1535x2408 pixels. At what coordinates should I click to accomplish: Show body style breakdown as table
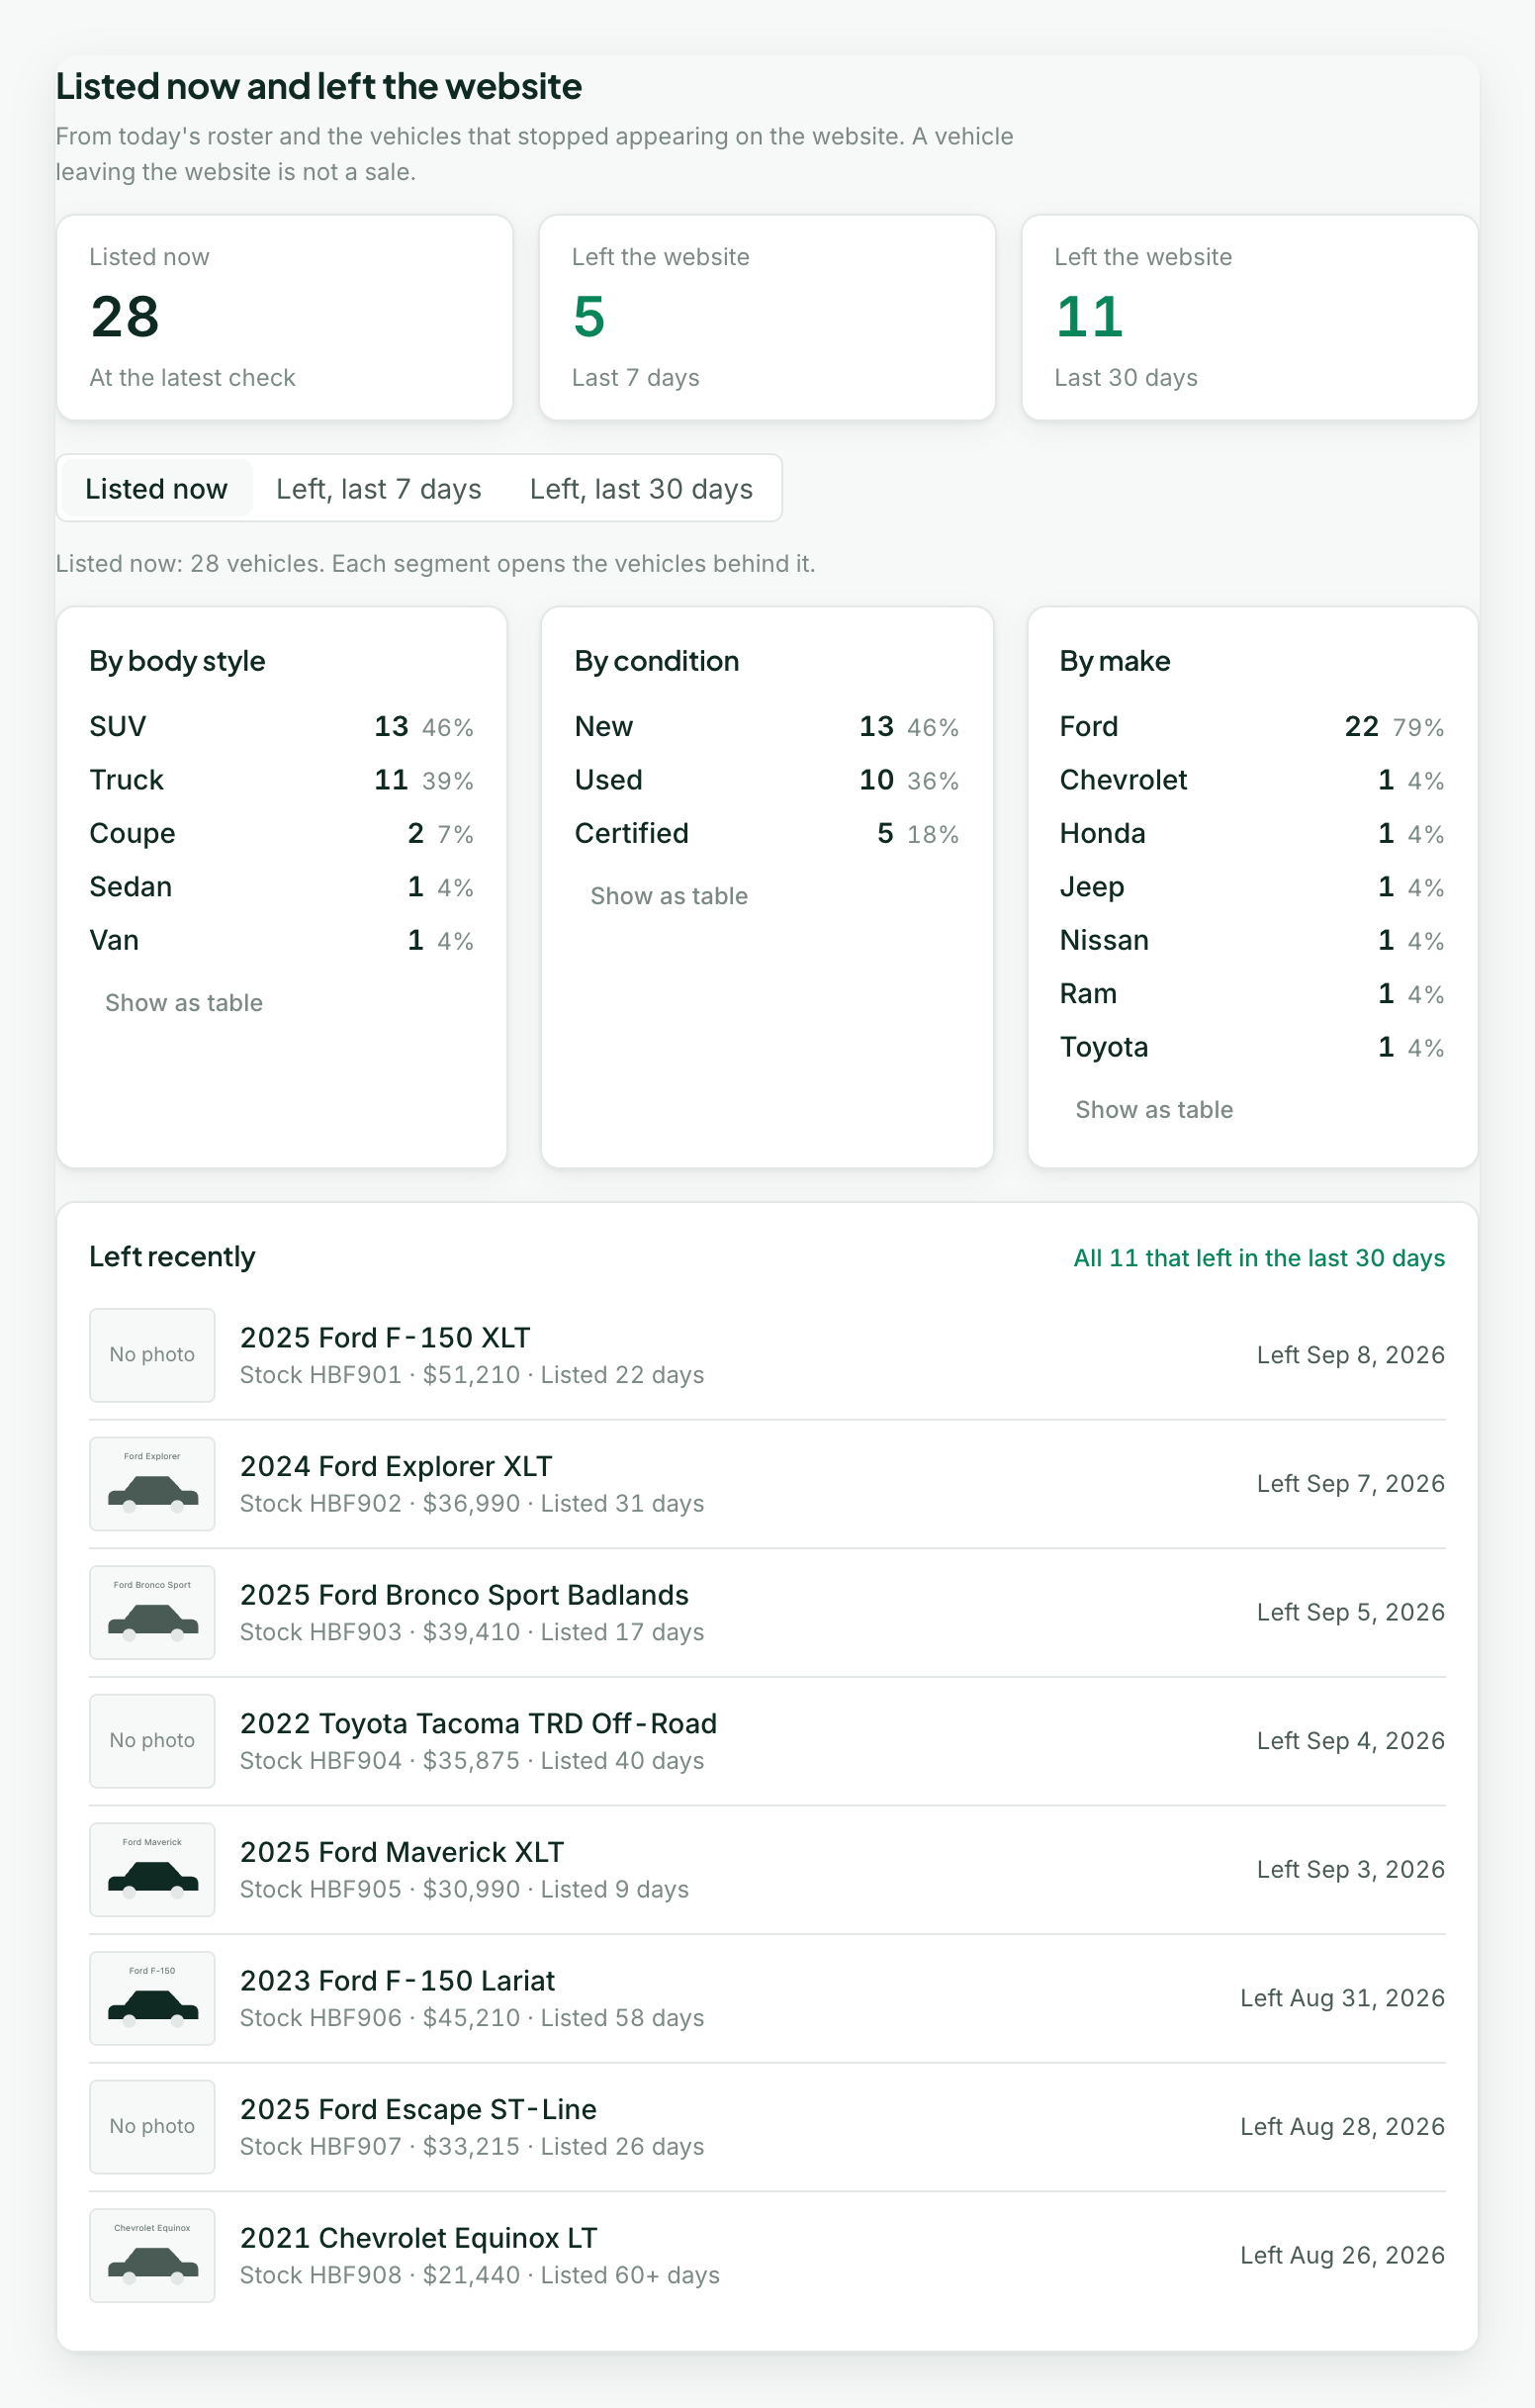pos(184,1003)
